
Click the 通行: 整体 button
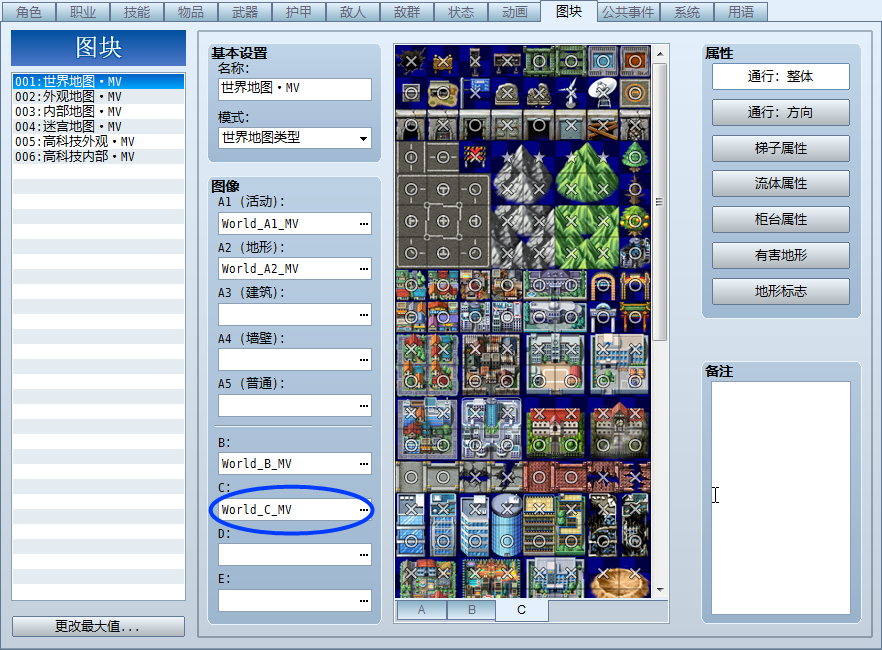click(781, 76)
